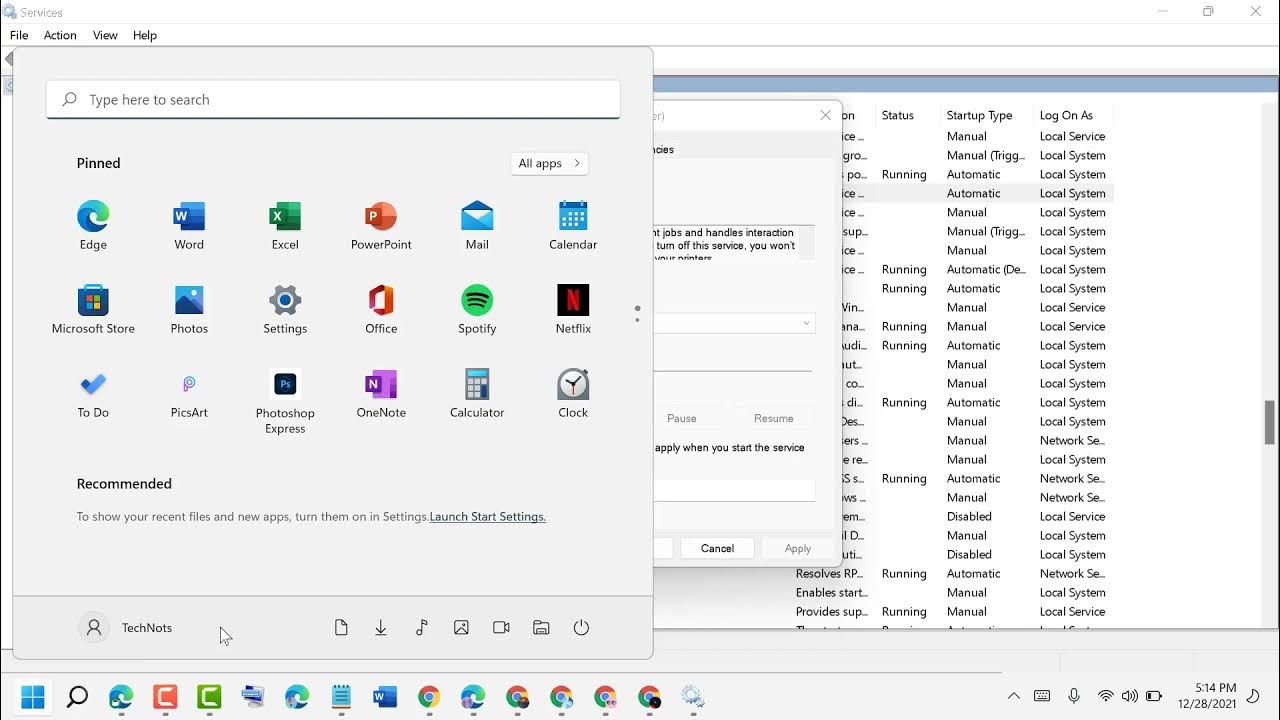Image resolution: width=1280 pixels, height=720 pixels.
Task: Click the microphone tray icon
Action: click(x=1074, y=696)
